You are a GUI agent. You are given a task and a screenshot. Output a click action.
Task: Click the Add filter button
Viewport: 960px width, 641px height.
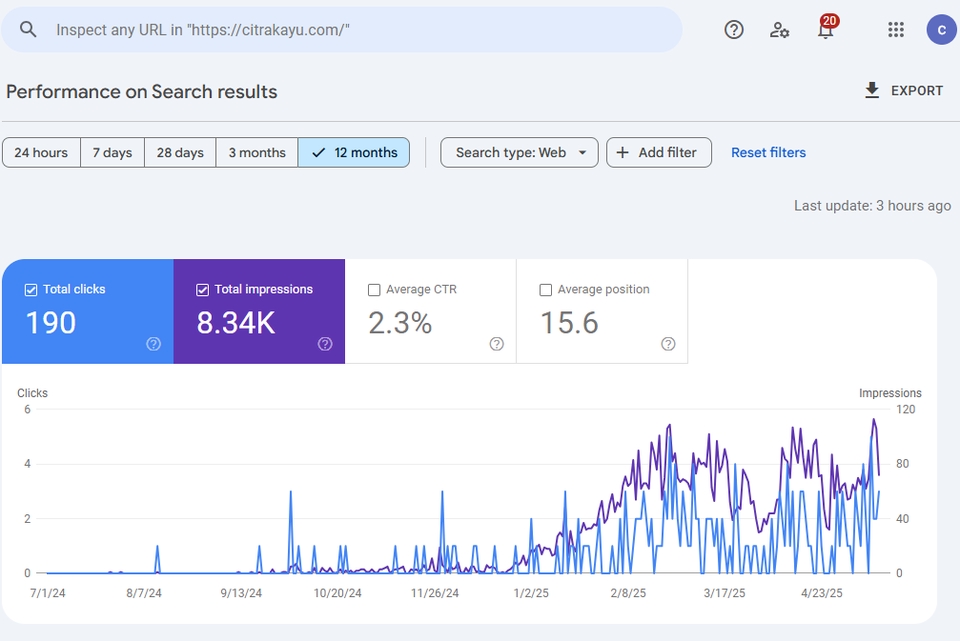658,153
